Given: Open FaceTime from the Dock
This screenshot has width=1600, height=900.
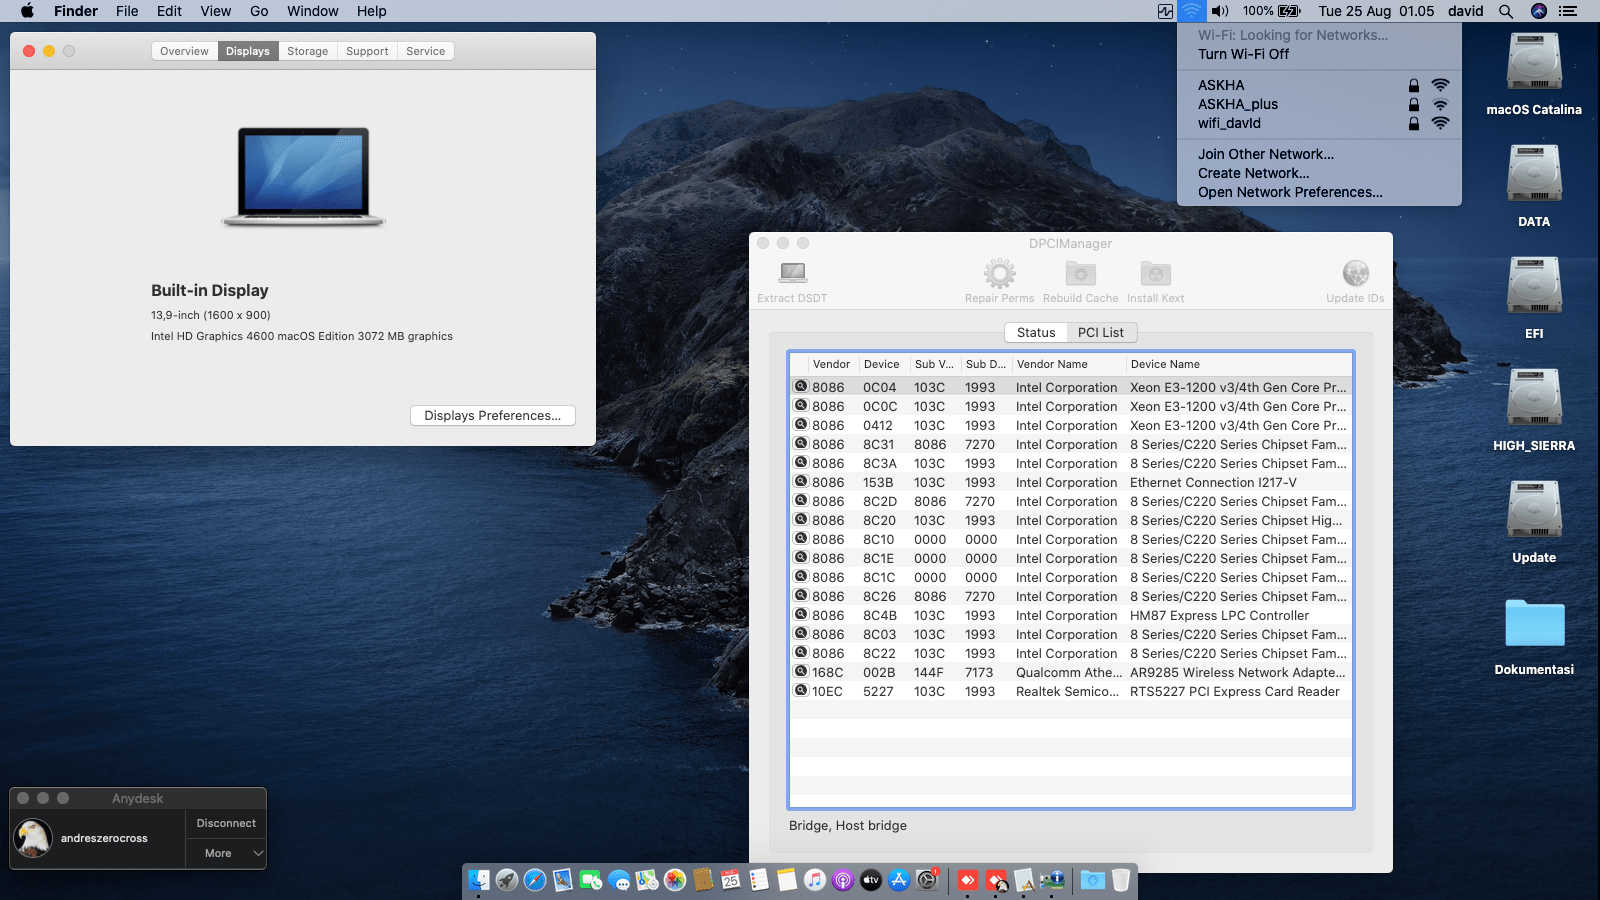Looking at the screenshot, I should click(x=591, y=880).
